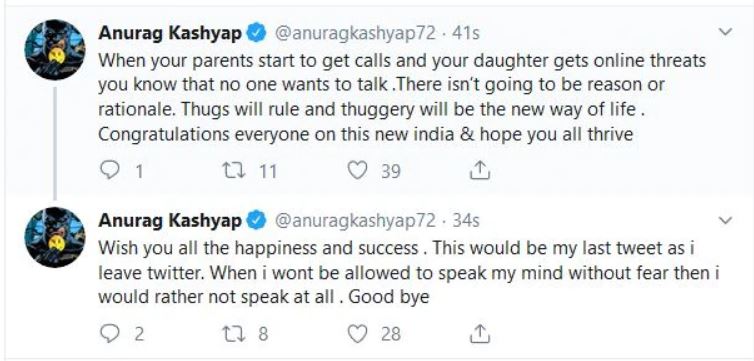Share the first tweet via share icon
The height and width of the screenshot is (361, 754).
coord(479,171)
